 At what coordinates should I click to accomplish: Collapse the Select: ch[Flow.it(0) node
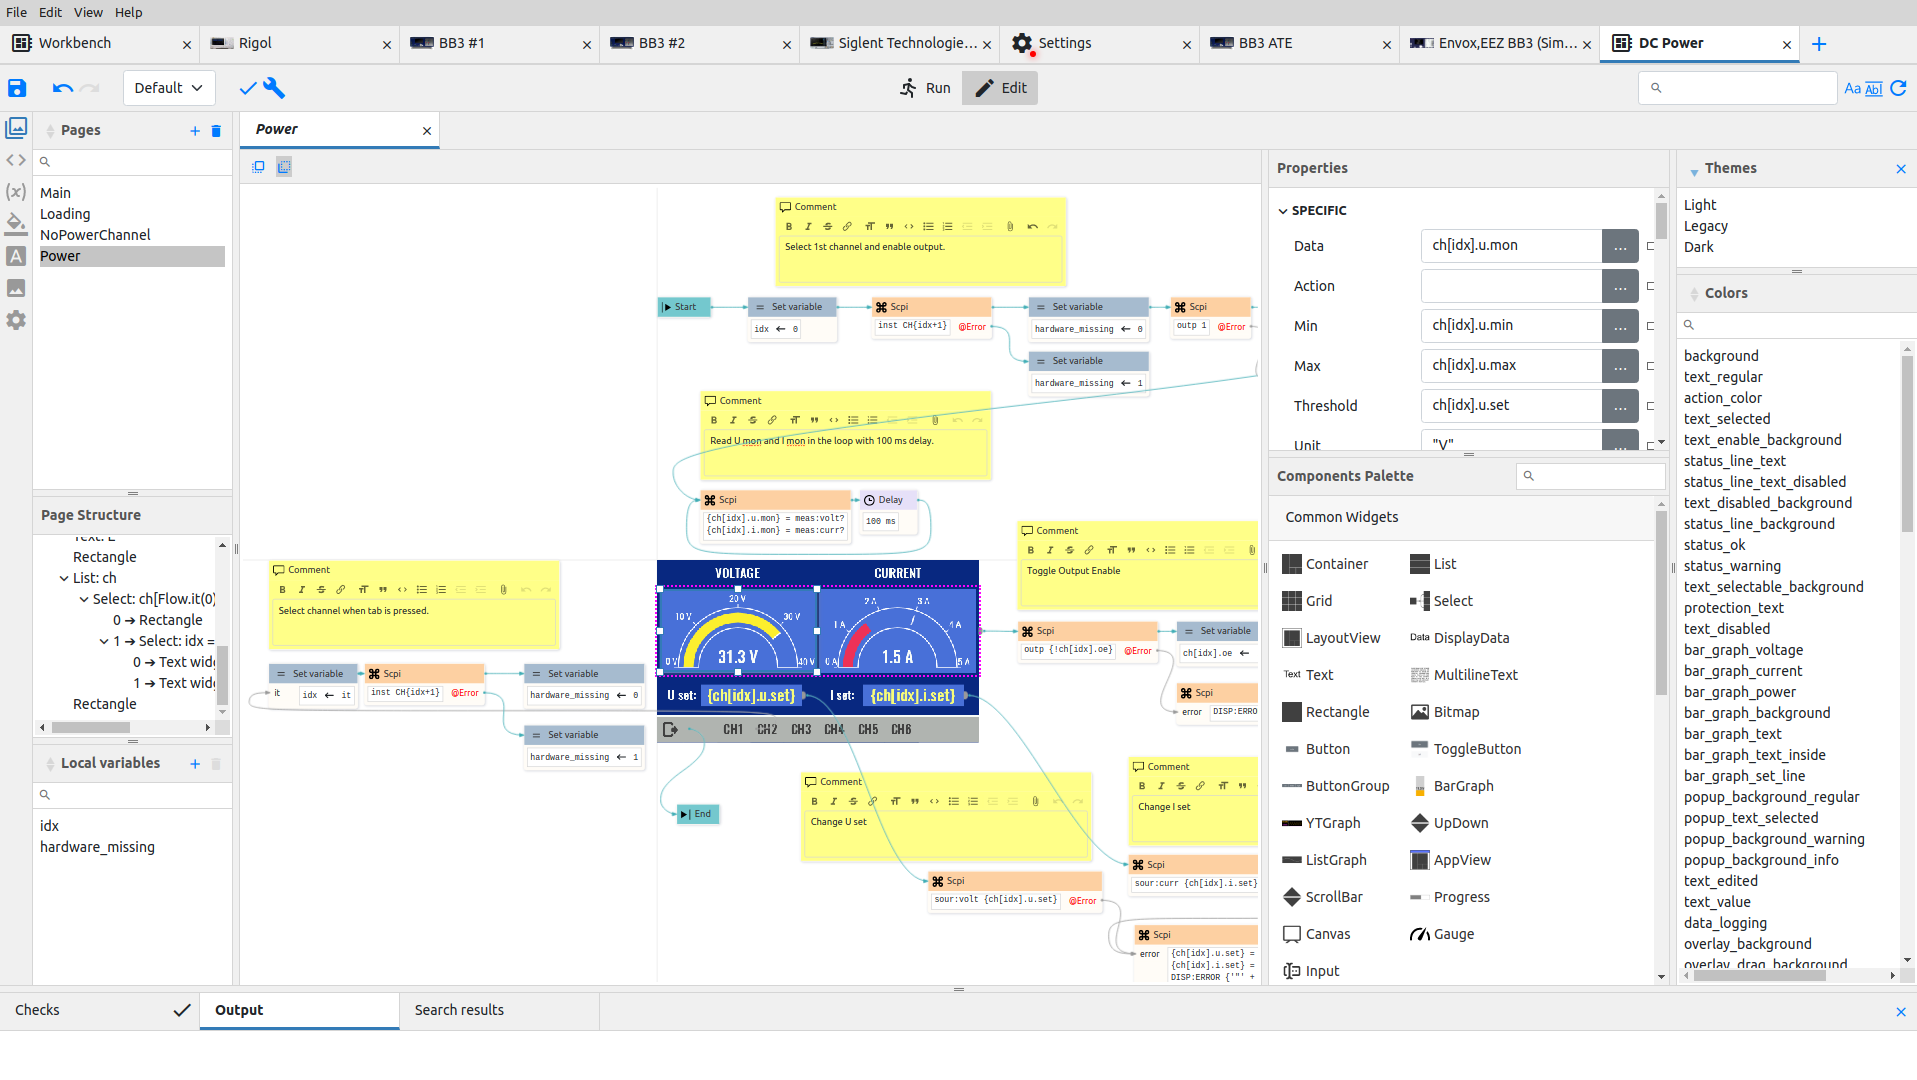[84, 599]
